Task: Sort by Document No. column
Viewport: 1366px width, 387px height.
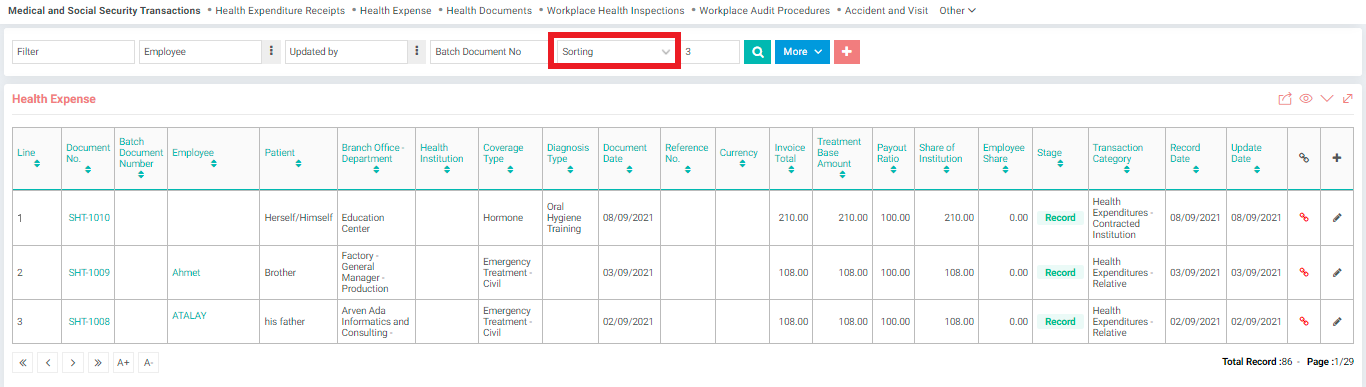Action: click(88, 169)
